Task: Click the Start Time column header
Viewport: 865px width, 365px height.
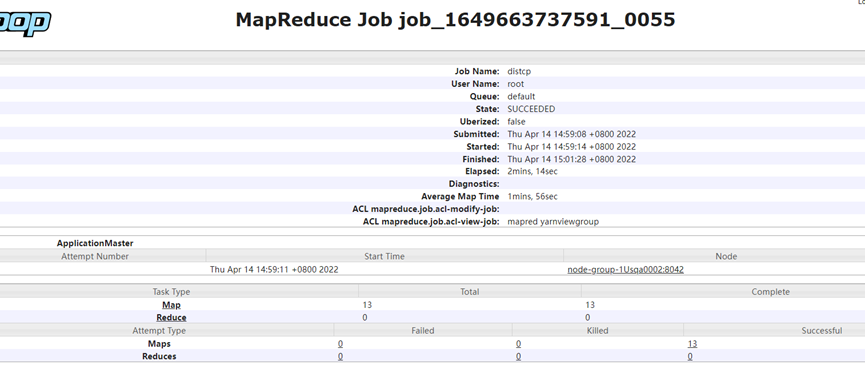Action: [385, 256]
